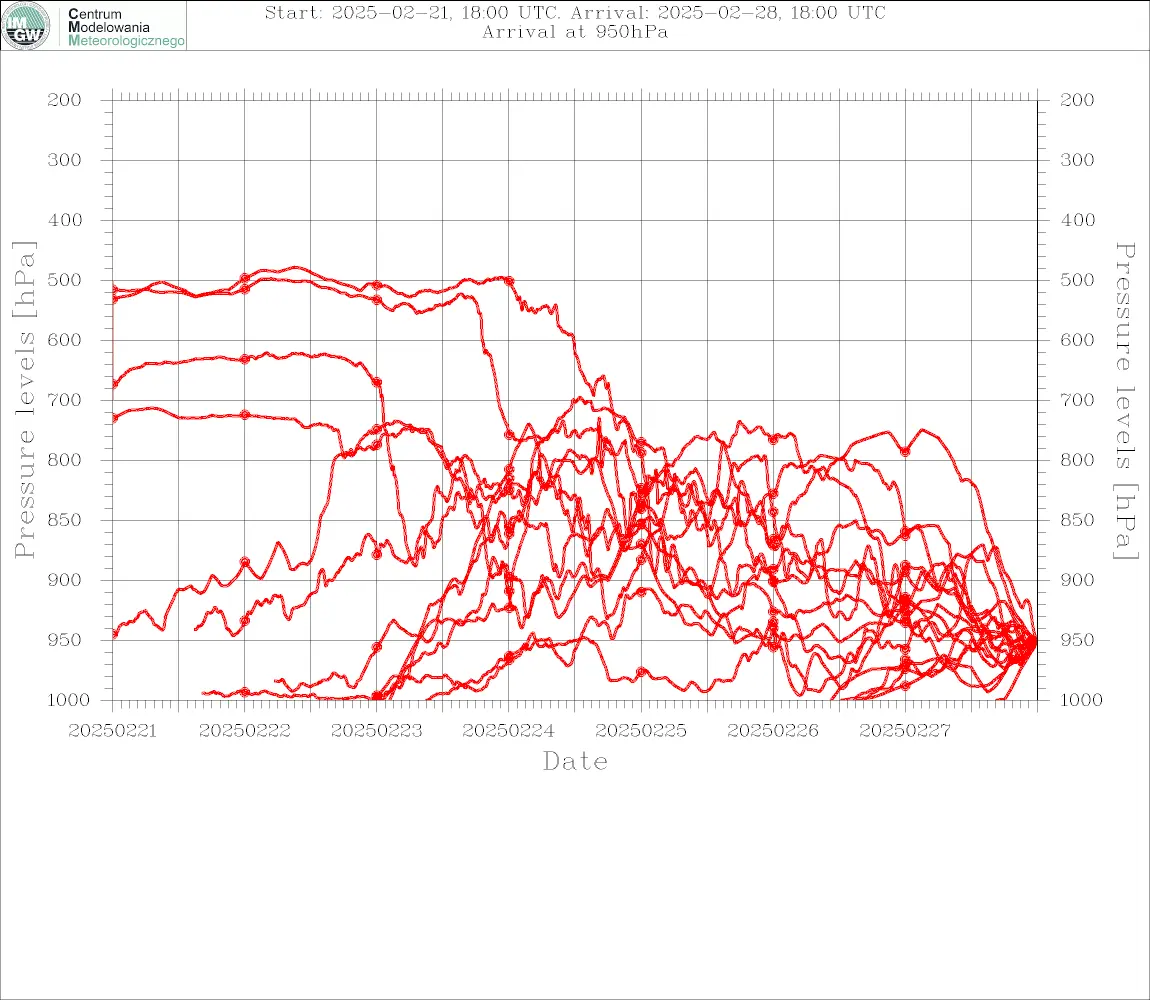Click the date label 20250227
This screenshot has height=1000, width=1150.
click(x=905, y=731)
